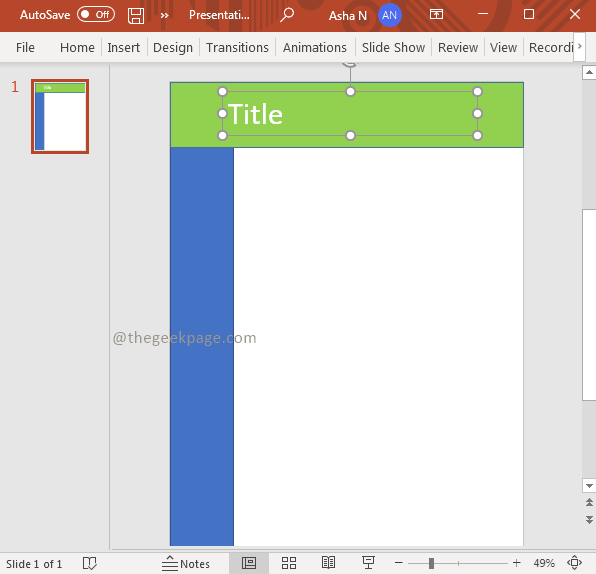
Task: Click the Asha N account name
Action: (347, 16)
